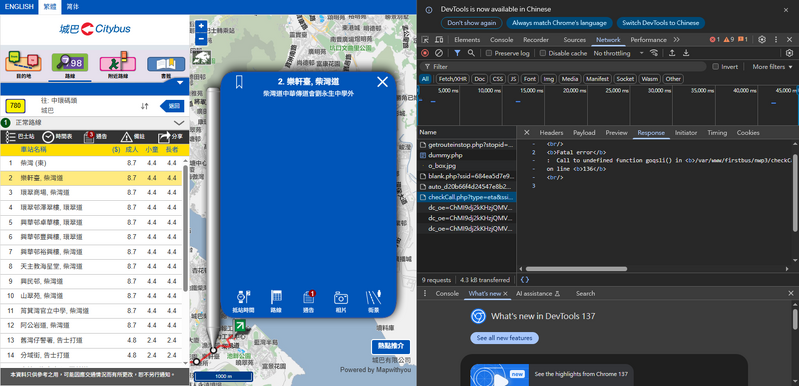Select stop 3 環翠商場, 柴灣道
This screenshot has height=386, width=799.
(x=91, y=193)
